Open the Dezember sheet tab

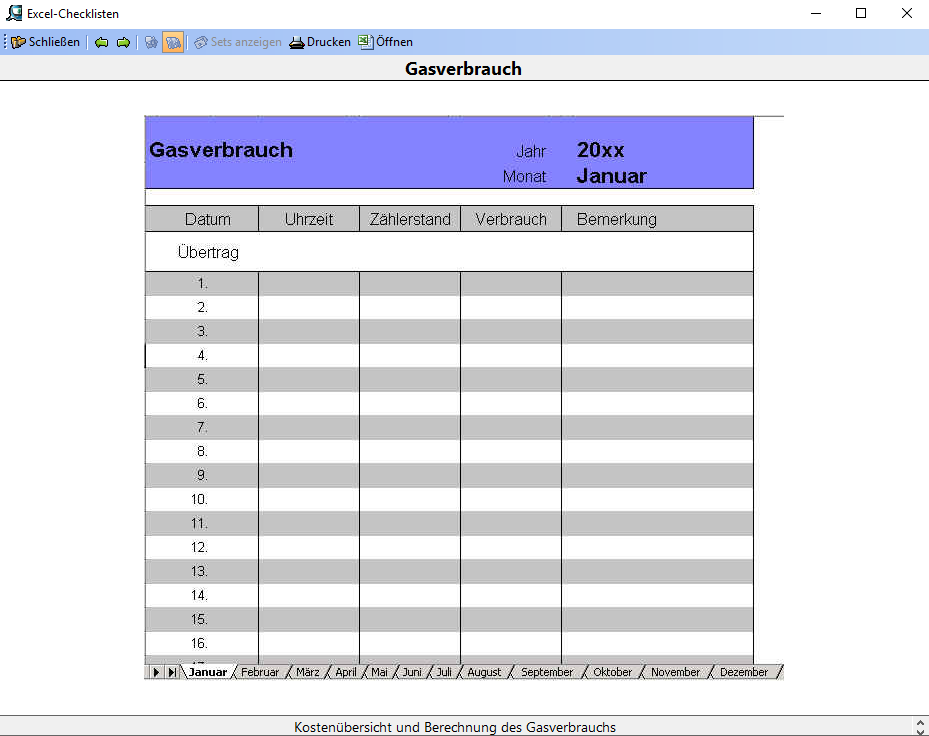tap(744, 672)
